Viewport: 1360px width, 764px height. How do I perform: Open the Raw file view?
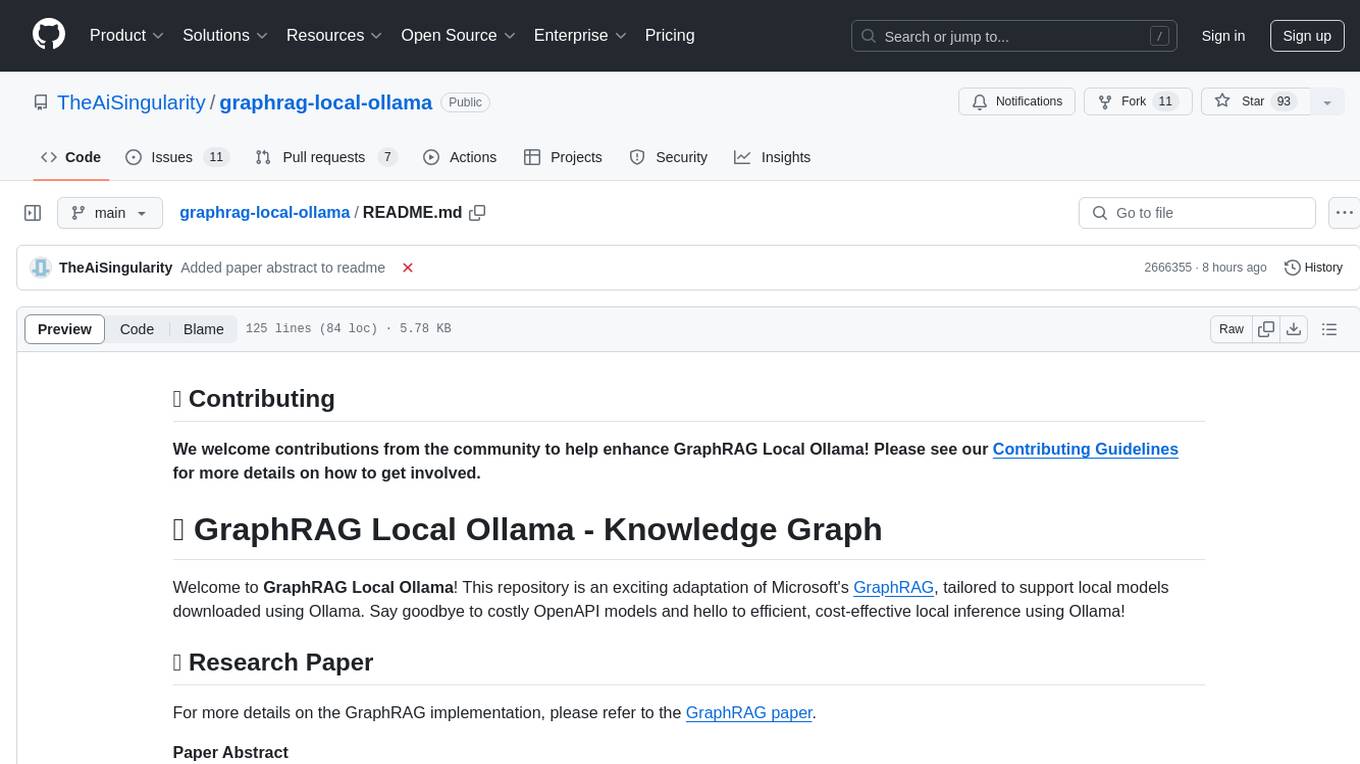click(x=1231, y=329)
